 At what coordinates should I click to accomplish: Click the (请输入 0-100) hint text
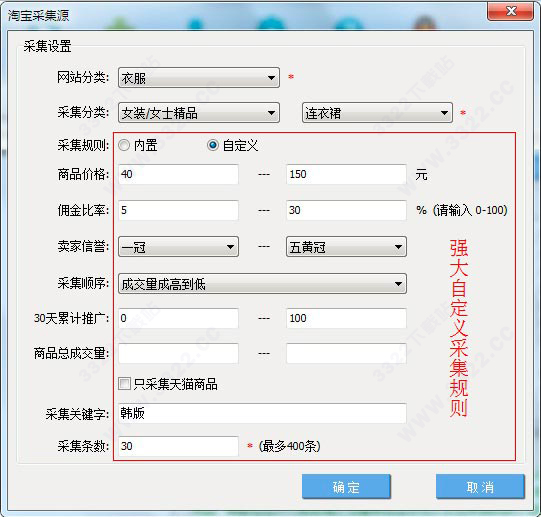tap(470, 210)
